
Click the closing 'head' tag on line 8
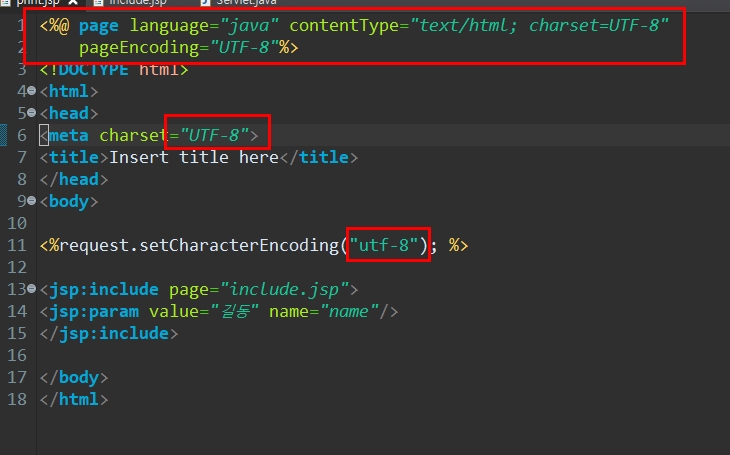(74, 179)
